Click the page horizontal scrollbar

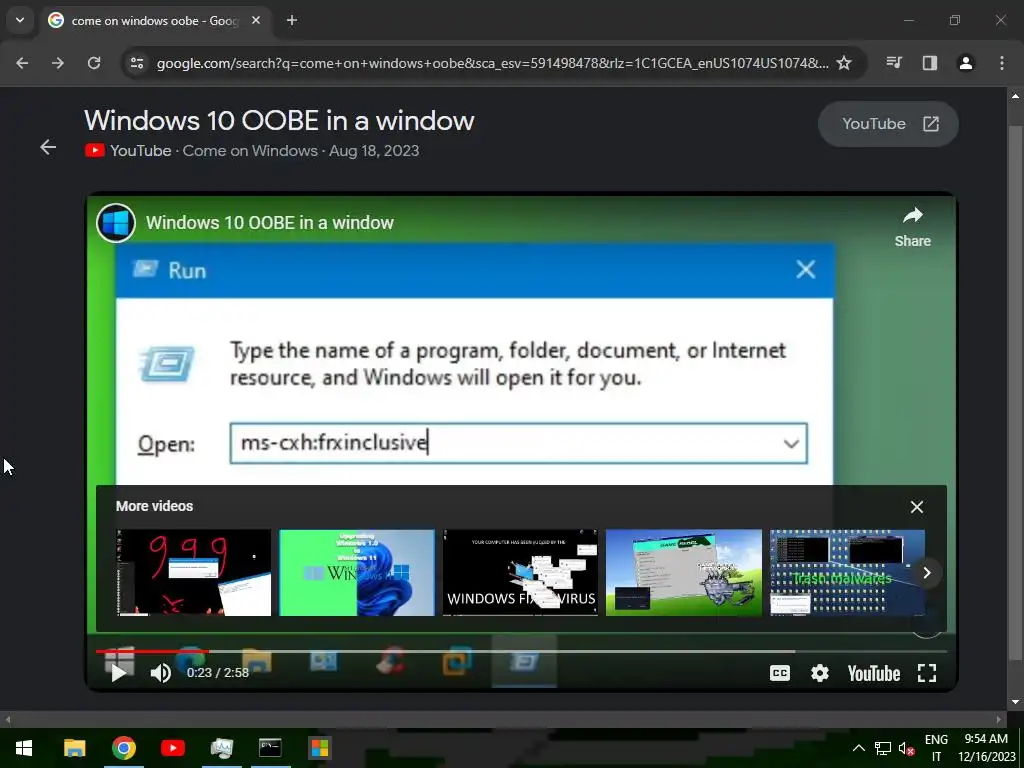click(503, 719)
